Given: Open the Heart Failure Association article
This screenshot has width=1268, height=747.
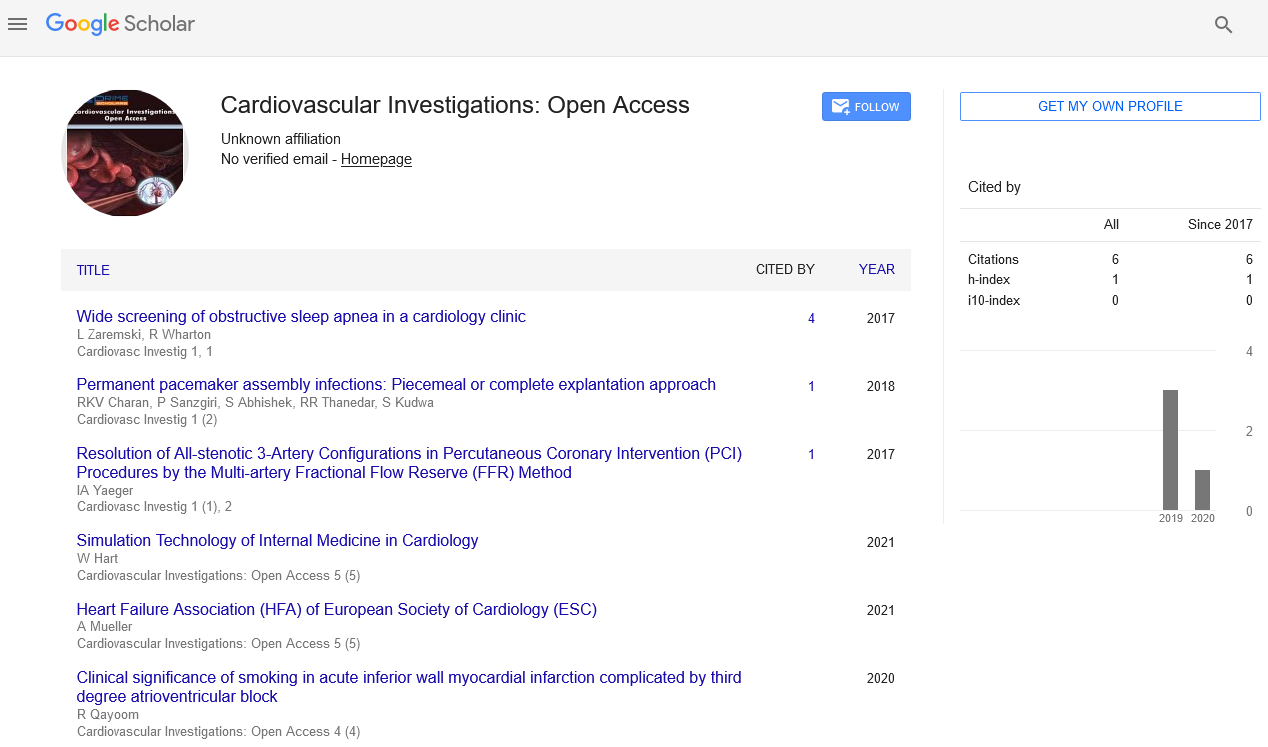Looking at the screenshot, I should click(336, 609).
